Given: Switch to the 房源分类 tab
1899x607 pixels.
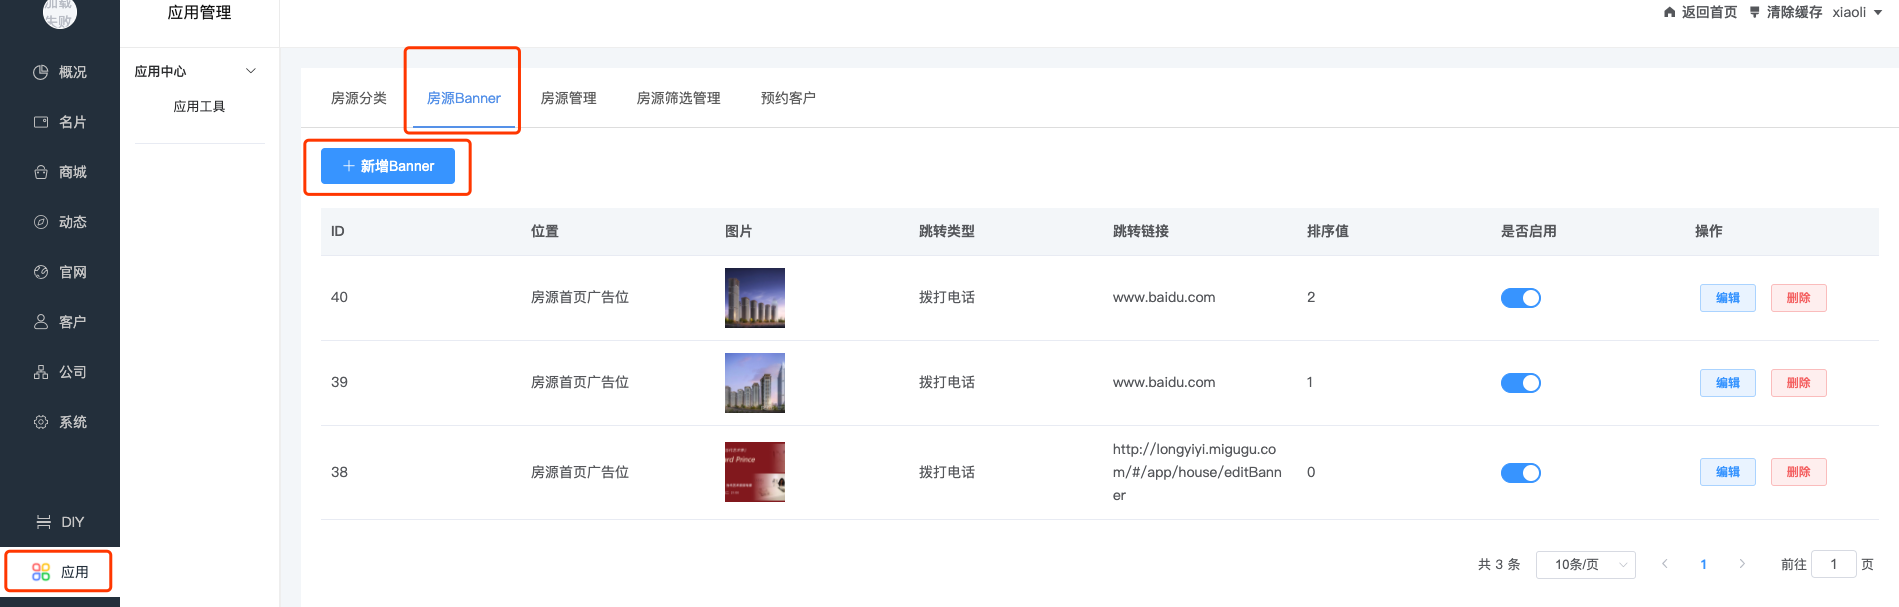Looking at the screenshot, I should [359, 98].
